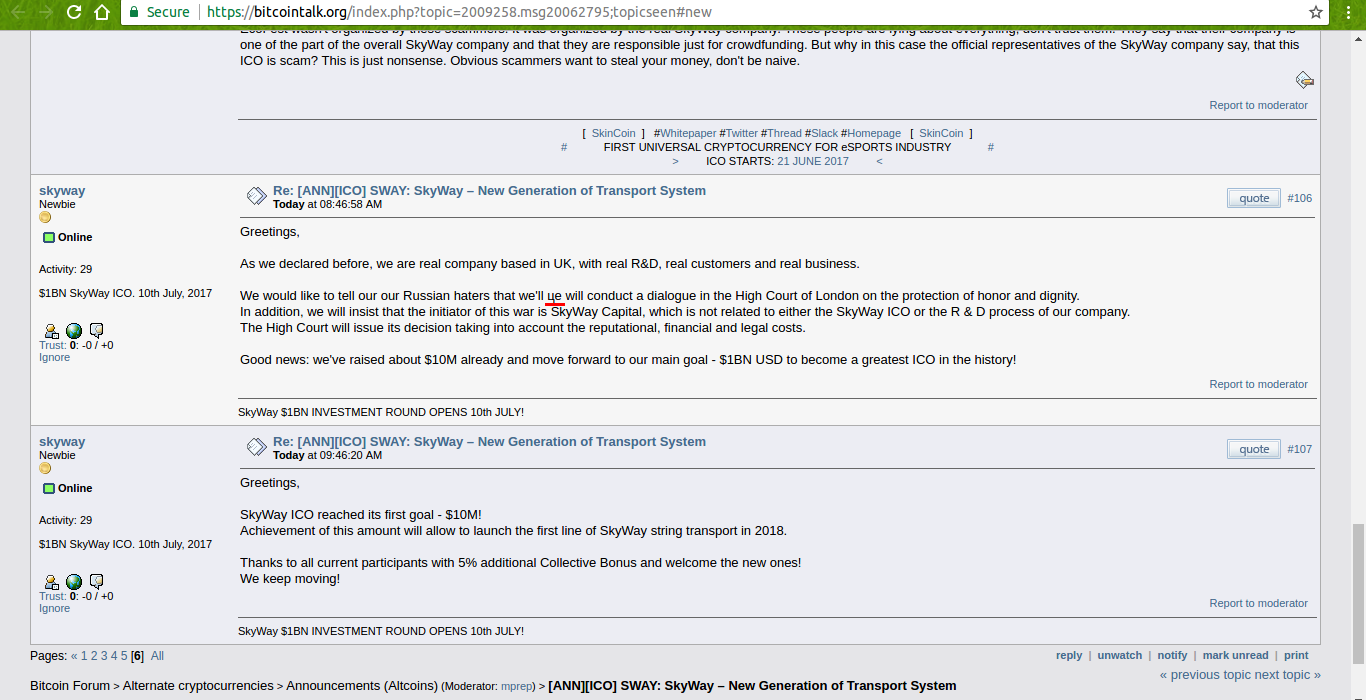Go to the previous topic
This screenshot has height=700, width=1366.
(1205, 675)
